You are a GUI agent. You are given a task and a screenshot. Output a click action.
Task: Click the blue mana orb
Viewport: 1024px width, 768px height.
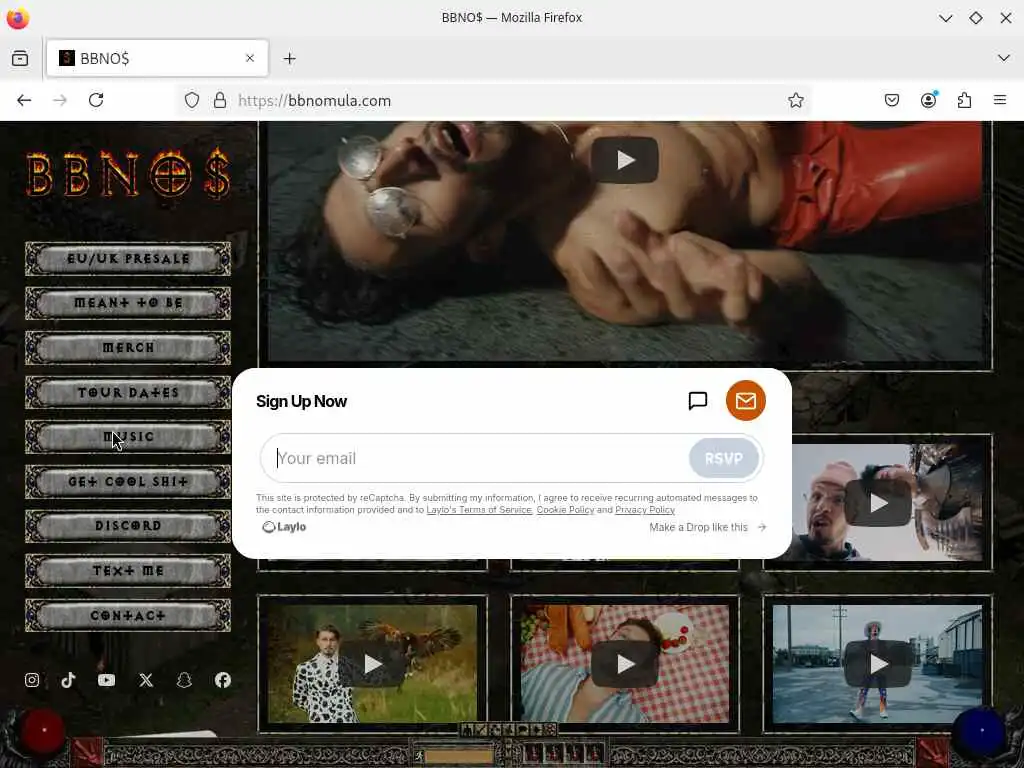pyautogui.click(x=982, y=731)
